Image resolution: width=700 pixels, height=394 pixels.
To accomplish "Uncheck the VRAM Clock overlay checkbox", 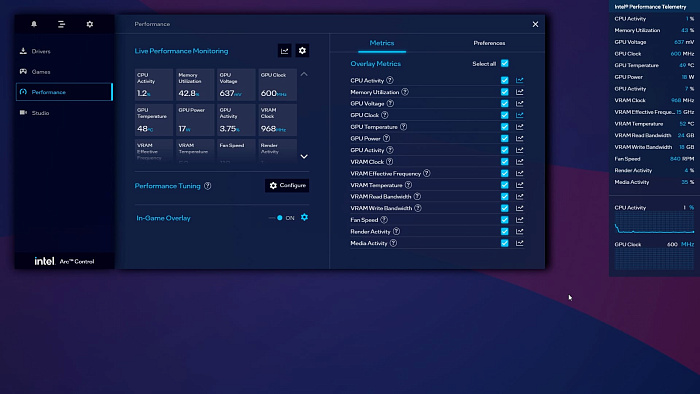I will coord(504,162).
